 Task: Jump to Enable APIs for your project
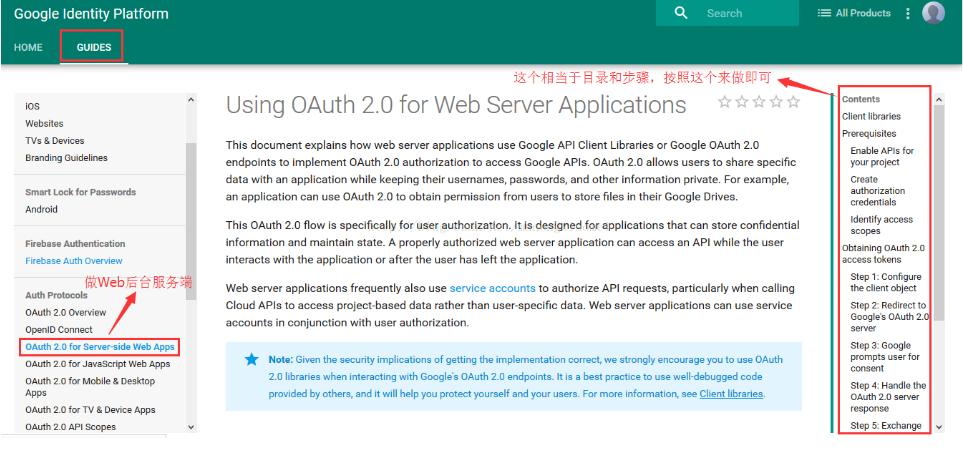882,157
